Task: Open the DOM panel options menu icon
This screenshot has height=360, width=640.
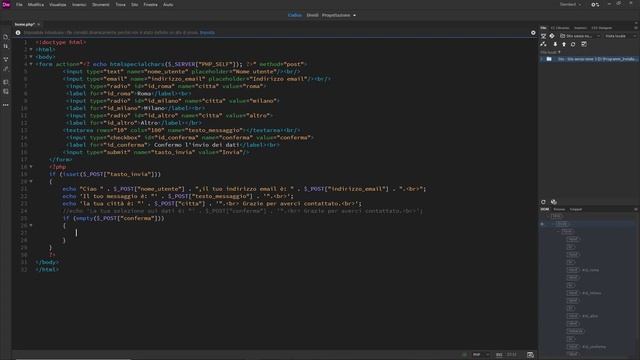Action: point(636,209)
